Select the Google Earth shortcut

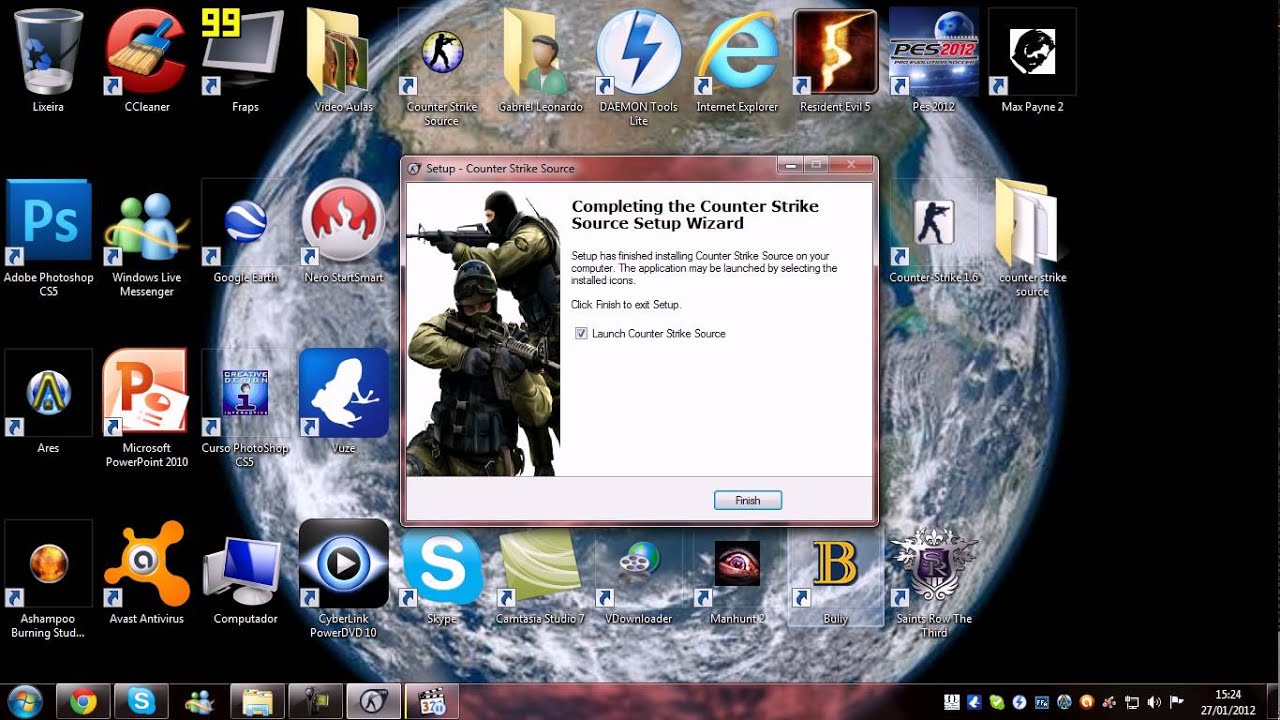[245, 231]
